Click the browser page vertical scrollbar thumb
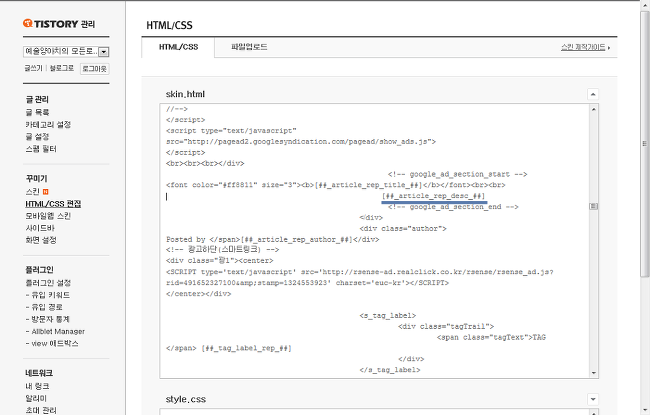Screen dimensions: 650x415 tap(644, 144)
